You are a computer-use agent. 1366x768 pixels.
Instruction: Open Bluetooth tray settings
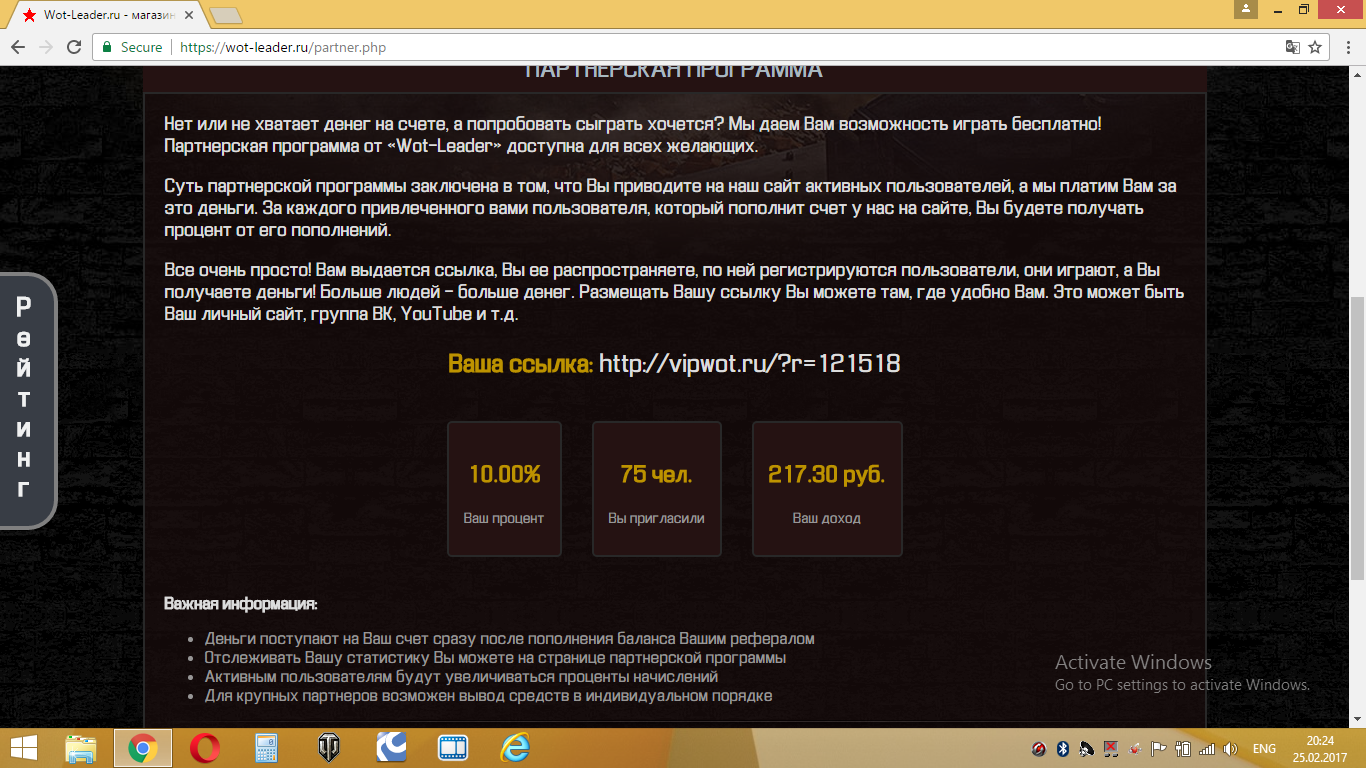(1063, 748)
